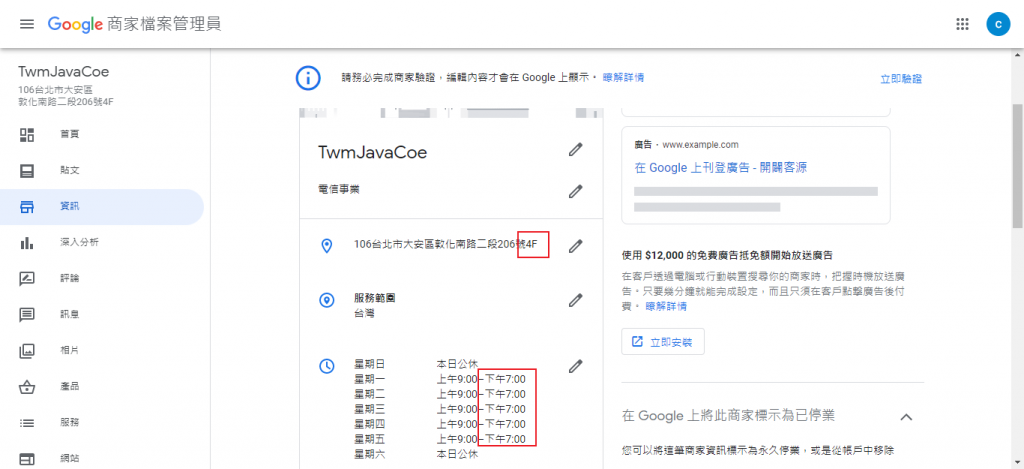Click the 星期六 本日公休 row
The width and height of the screenshot is (1024, 469).
pos(417,454)
